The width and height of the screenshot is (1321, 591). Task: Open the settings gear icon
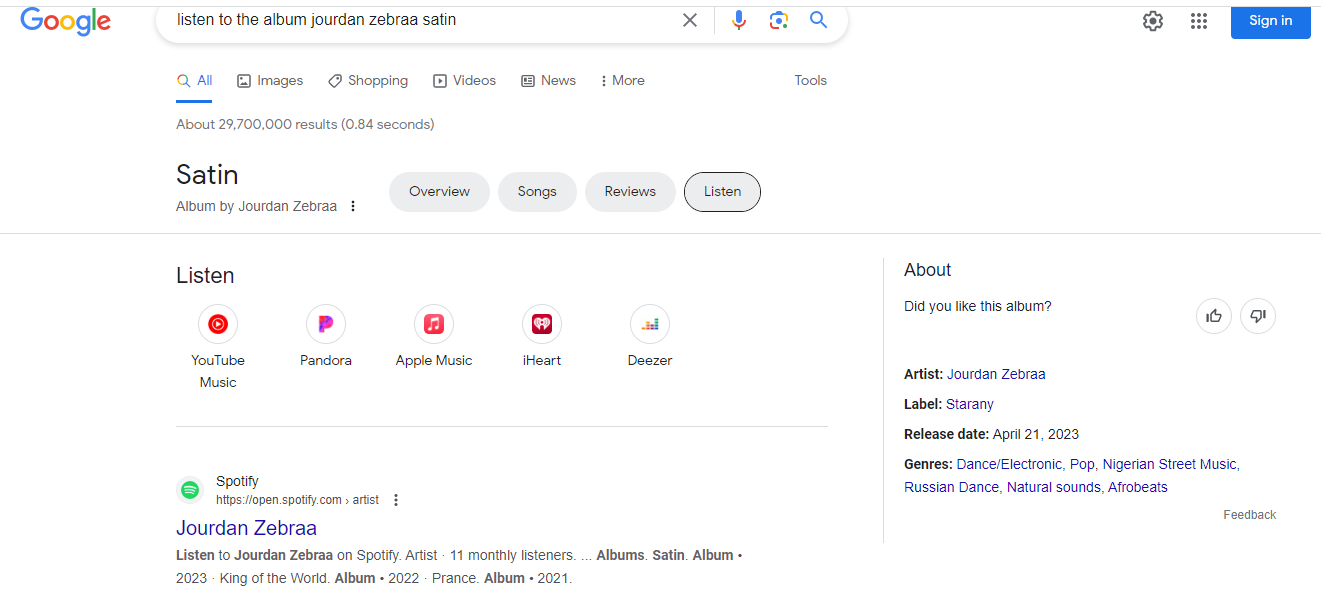1153,21
